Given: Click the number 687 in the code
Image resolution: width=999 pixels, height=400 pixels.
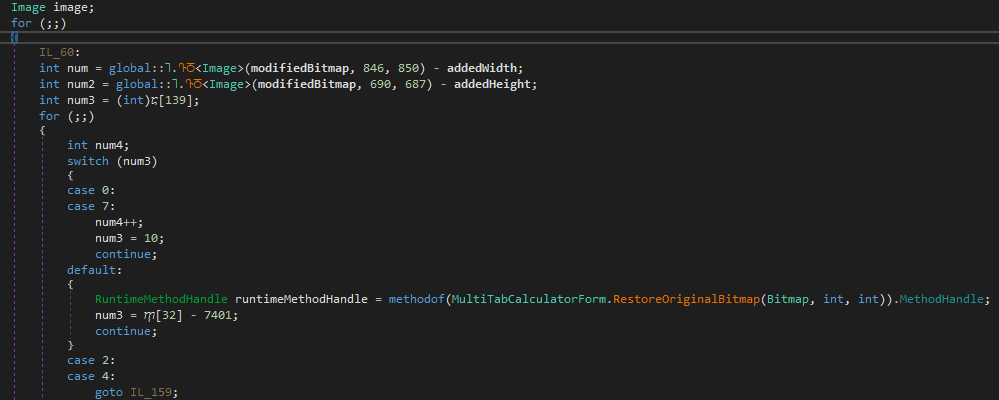Looking at the screenshot, I should (x=415, y=84).
